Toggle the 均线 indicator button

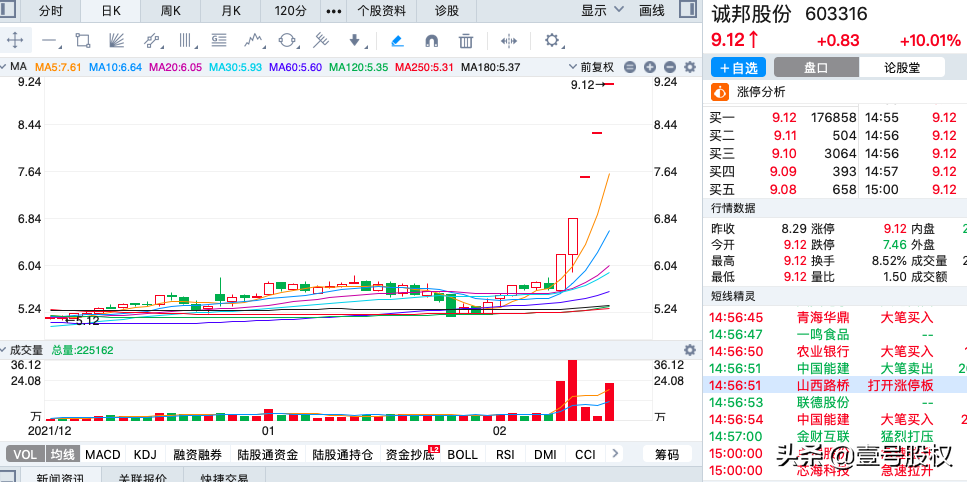(62, 455)
